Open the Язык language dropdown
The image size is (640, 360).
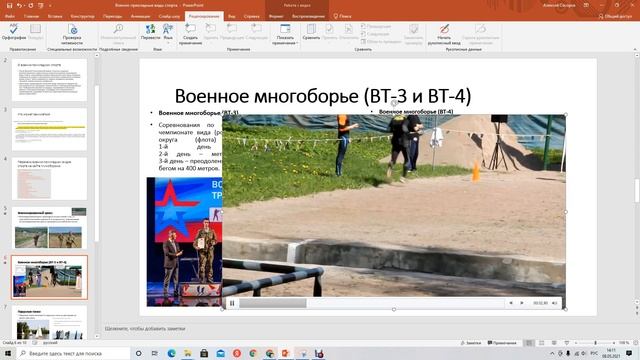(x=168, y=33)
